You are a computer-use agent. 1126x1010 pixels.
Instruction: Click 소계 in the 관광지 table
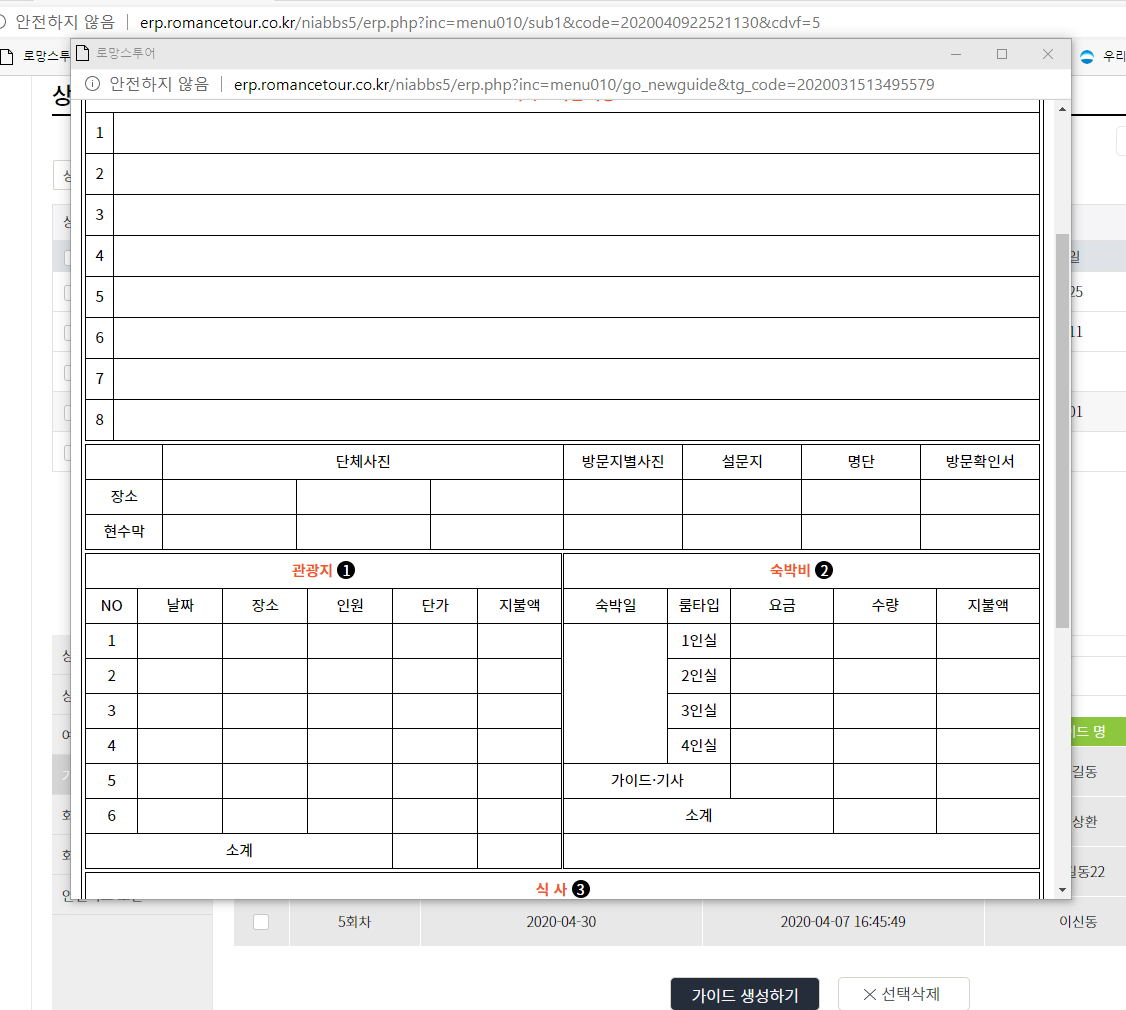click(x=239, y=851)
